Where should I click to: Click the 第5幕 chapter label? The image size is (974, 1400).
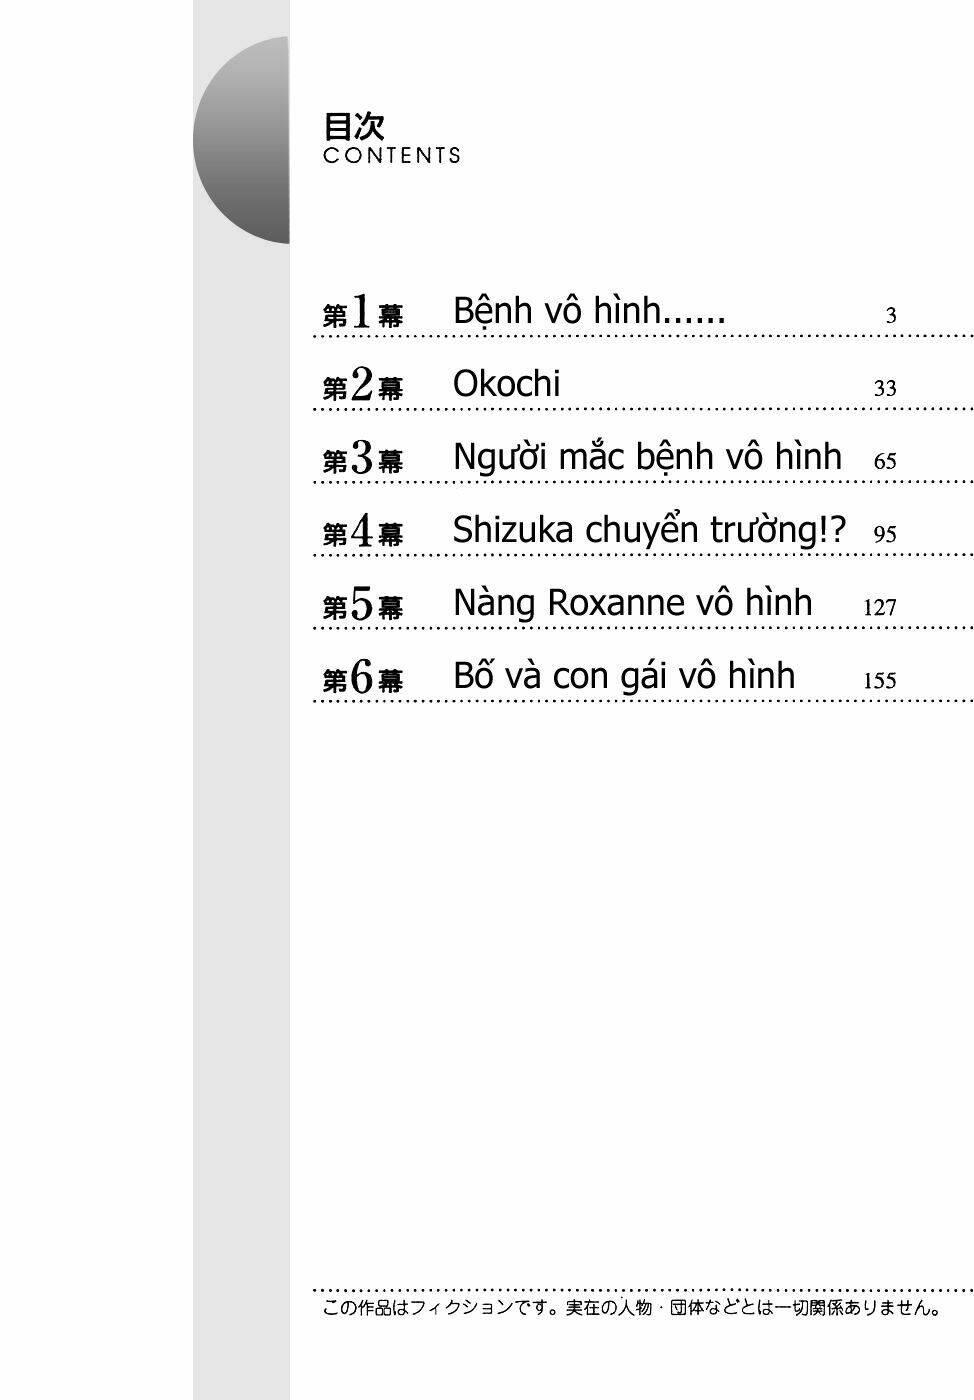point(362,606)
